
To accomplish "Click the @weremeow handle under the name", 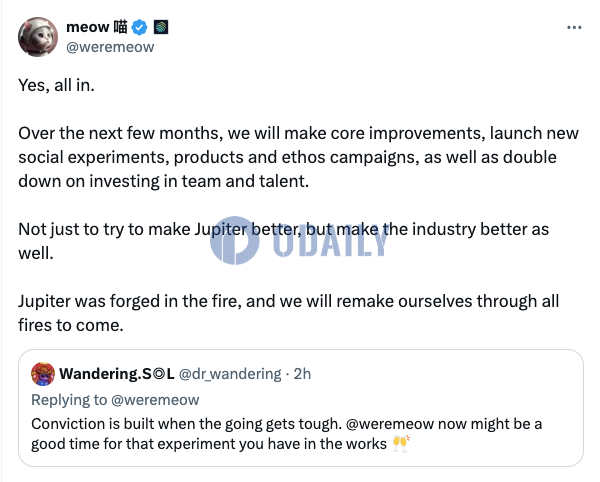I will [110, 47].
